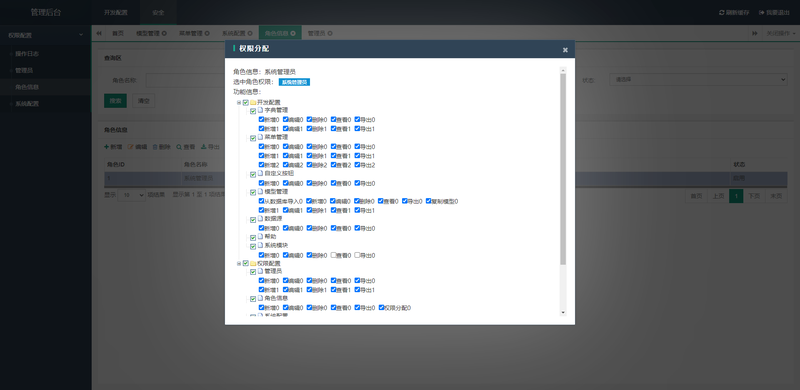Click the 刷新缓存 refresh icon
The height and width of the screenshot is (390, 800).
tap(721, 12)
